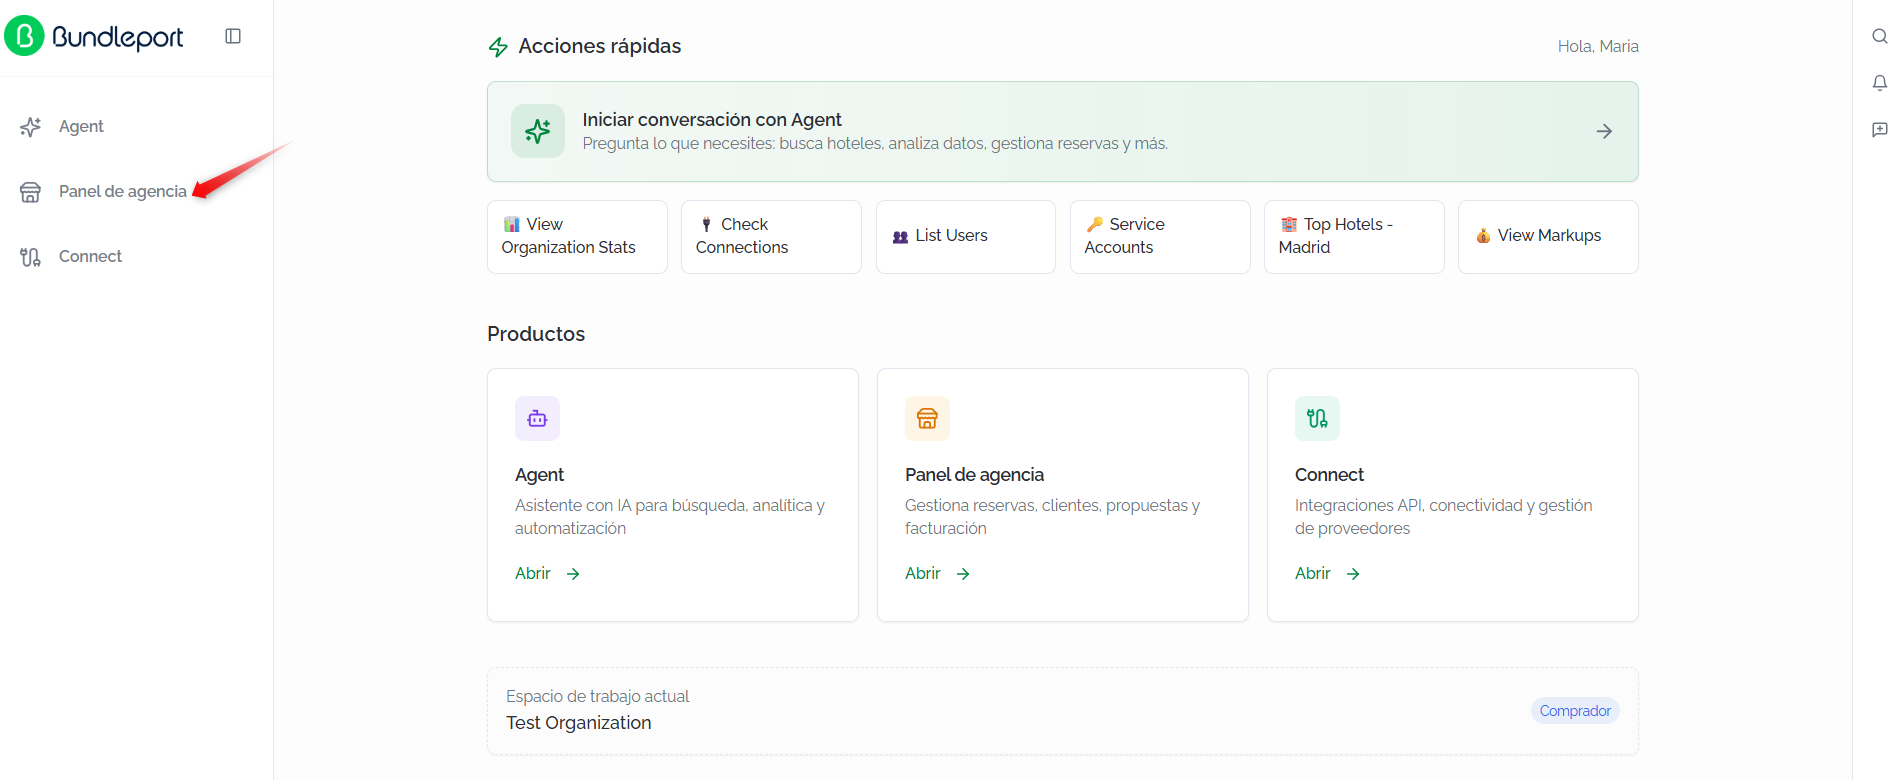This screenshot has width=1897, height=780.
Task: Click Abrir on the Agent product card
Action: tap(547, 574)
